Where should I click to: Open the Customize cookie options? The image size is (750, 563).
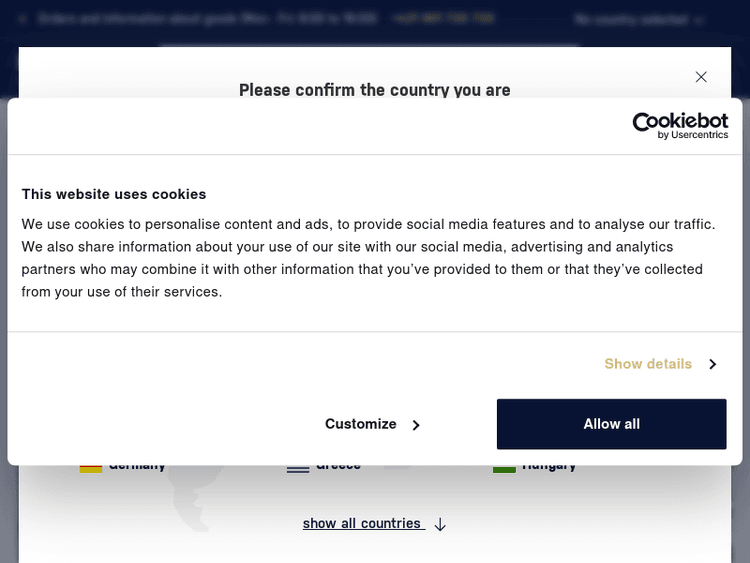pyautogui.click(x=361, y=424)
